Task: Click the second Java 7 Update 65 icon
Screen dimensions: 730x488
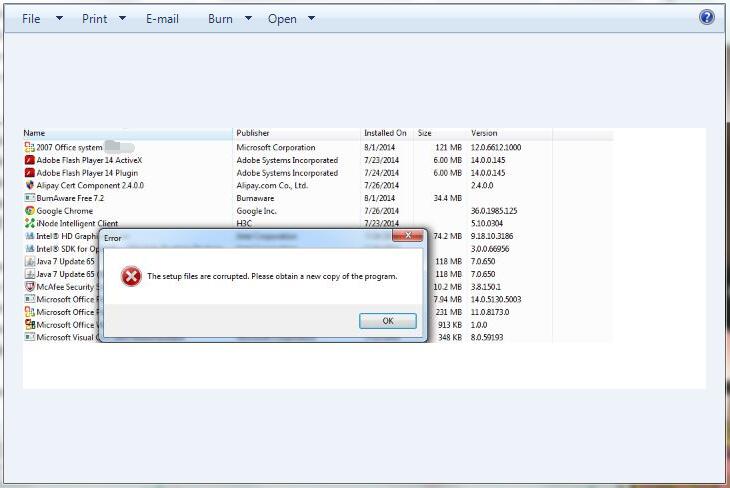Action: point(29,274)
